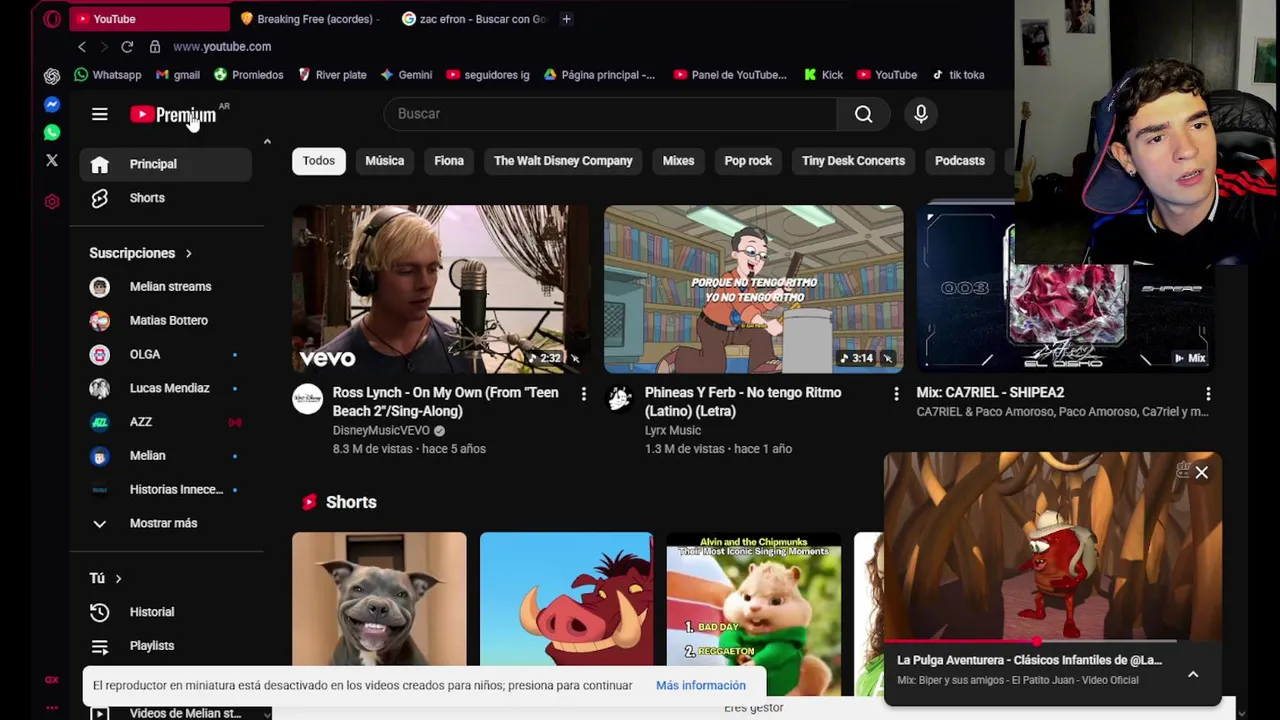
Task: Open ChatGPT in Opera sidebar
Action: click(52, 76)
